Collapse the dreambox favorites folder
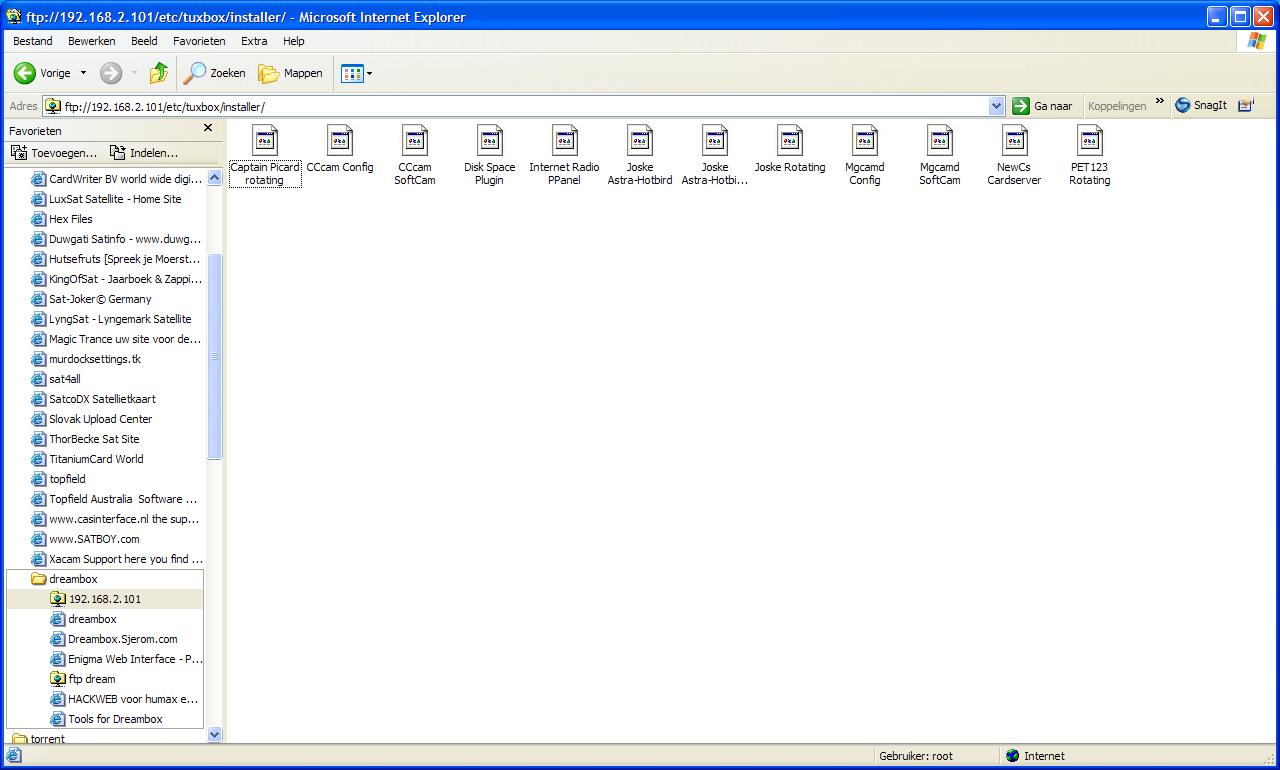This screenshot has height=770, width=1280. [x=38, y=579]
